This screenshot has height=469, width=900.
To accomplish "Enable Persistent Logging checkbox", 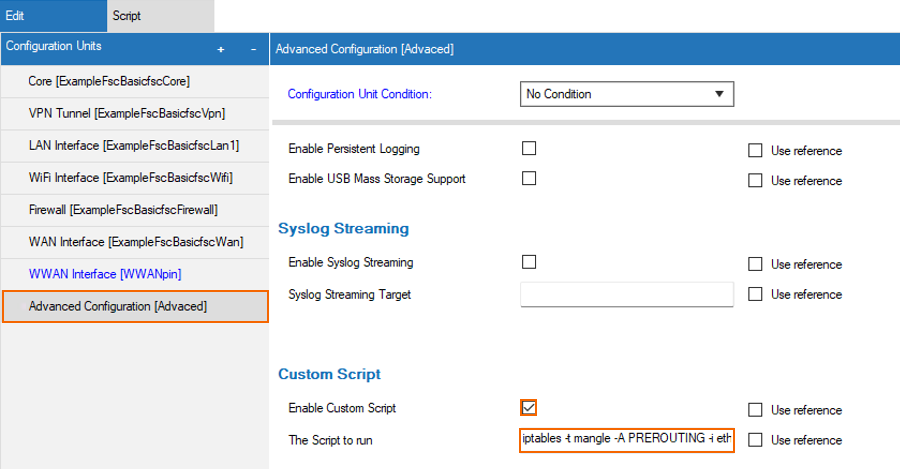I will [x=529, y=148].
